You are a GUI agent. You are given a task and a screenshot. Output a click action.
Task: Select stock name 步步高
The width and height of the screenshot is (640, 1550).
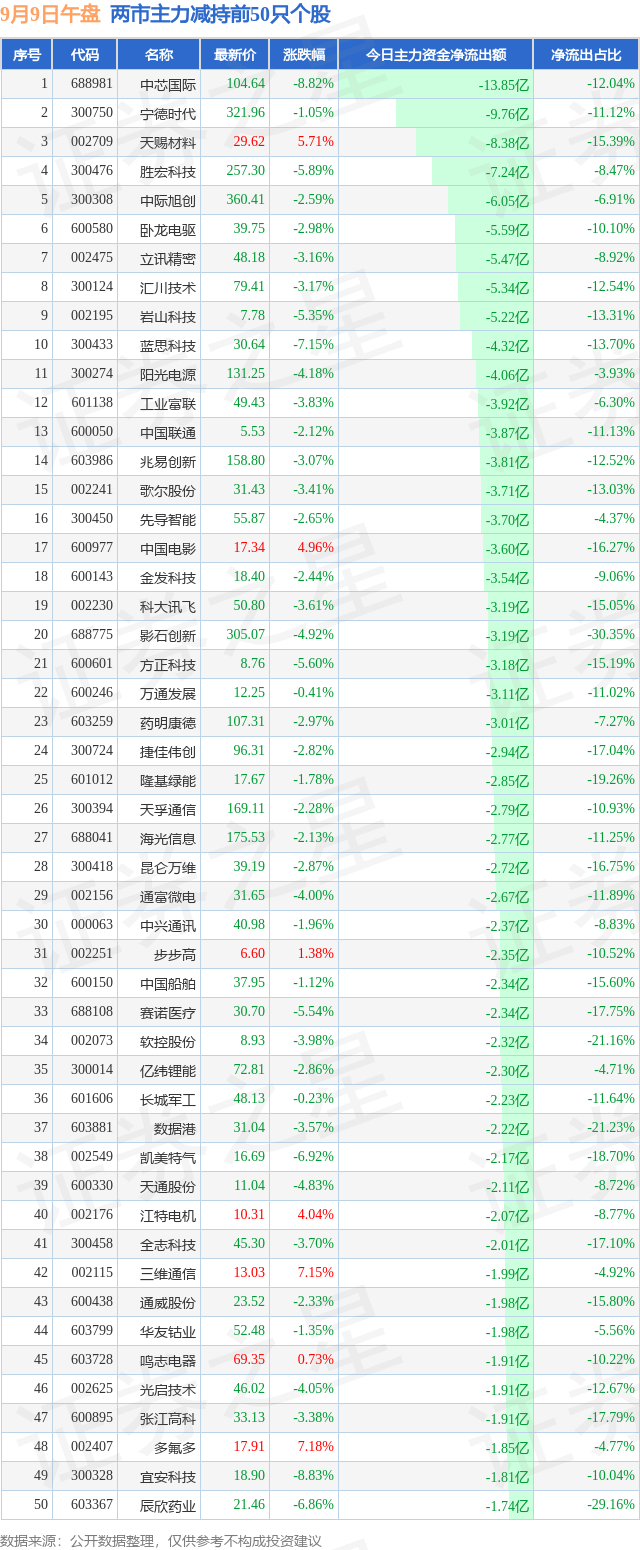click(175, 954)
